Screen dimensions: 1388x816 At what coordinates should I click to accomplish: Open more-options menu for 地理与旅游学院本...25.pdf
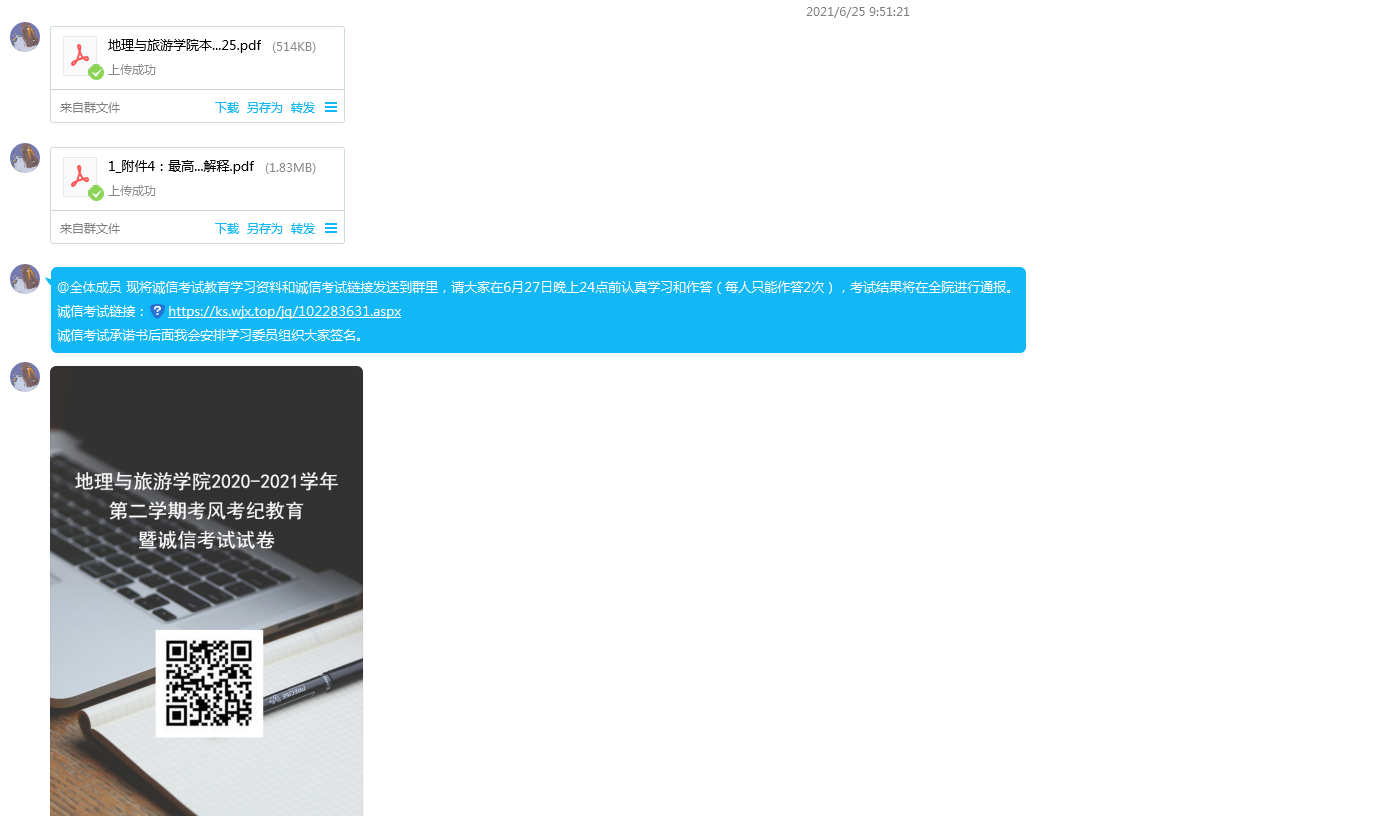coord(331,107)
